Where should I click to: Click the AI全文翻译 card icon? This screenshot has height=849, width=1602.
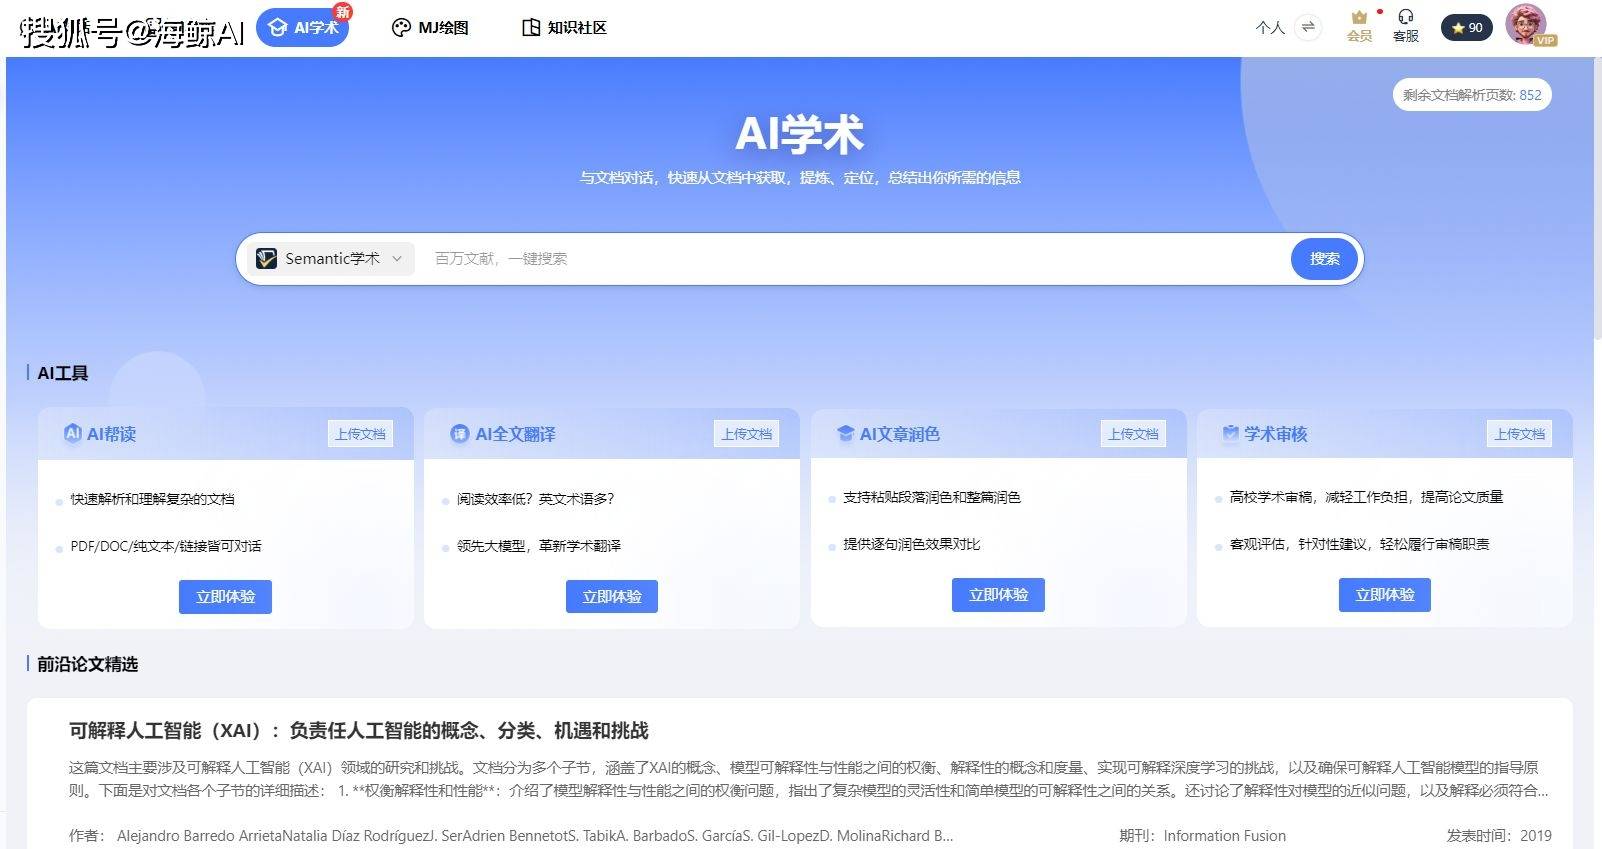pos(459,434)
